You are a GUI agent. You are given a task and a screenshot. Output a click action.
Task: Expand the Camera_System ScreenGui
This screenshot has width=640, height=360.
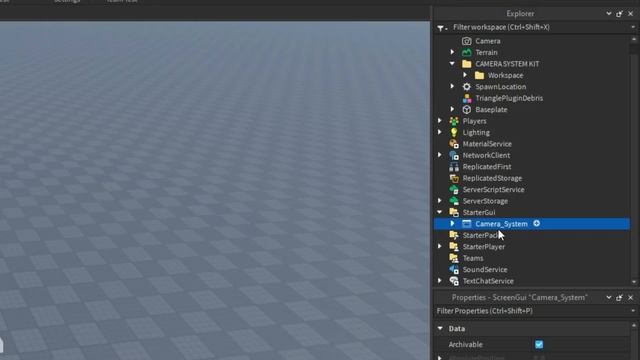click(x=452, y=223)
